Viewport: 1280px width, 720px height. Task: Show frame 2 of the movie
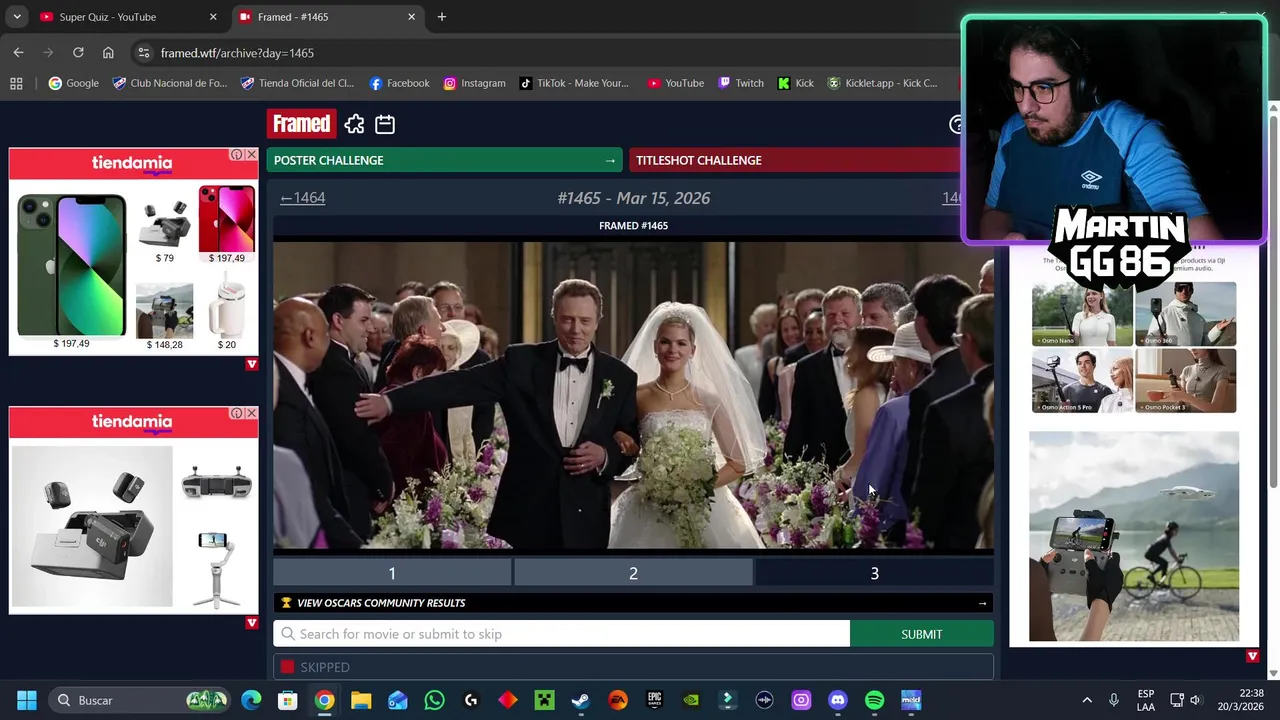pyautogui.click(x=633, y=573)
